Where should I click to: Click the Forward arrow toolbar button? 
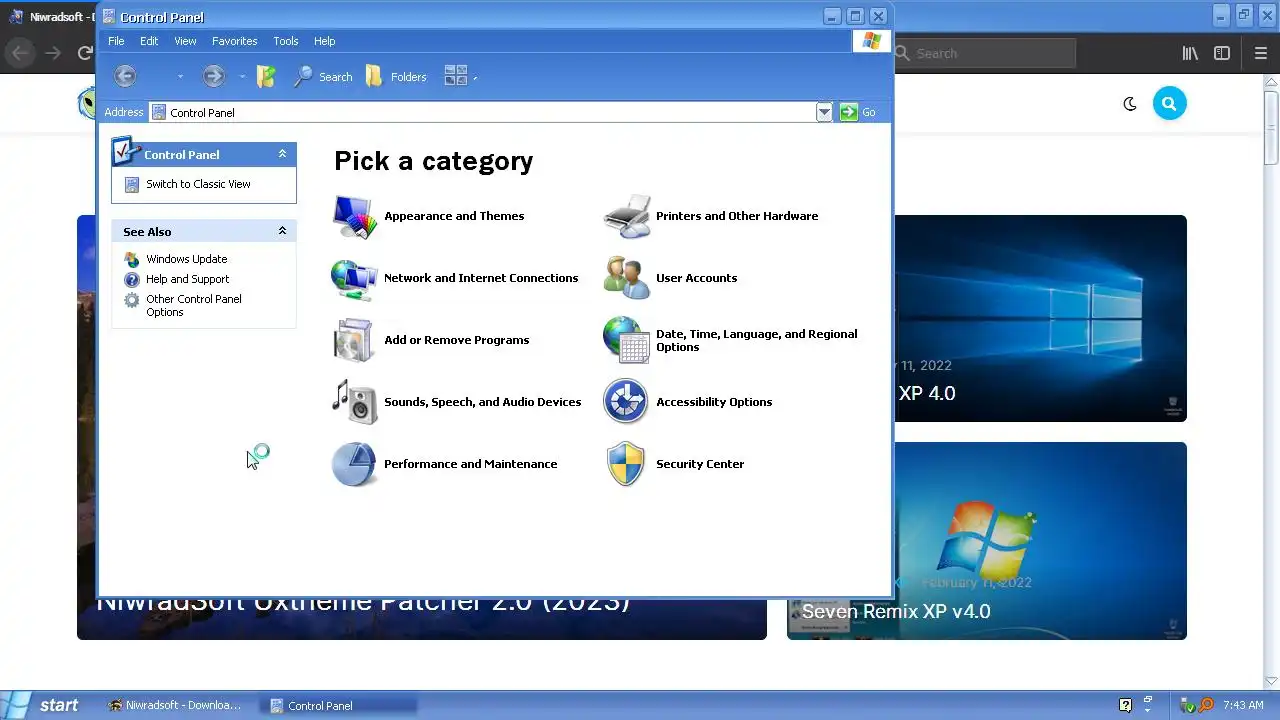[x=213, y=76]
